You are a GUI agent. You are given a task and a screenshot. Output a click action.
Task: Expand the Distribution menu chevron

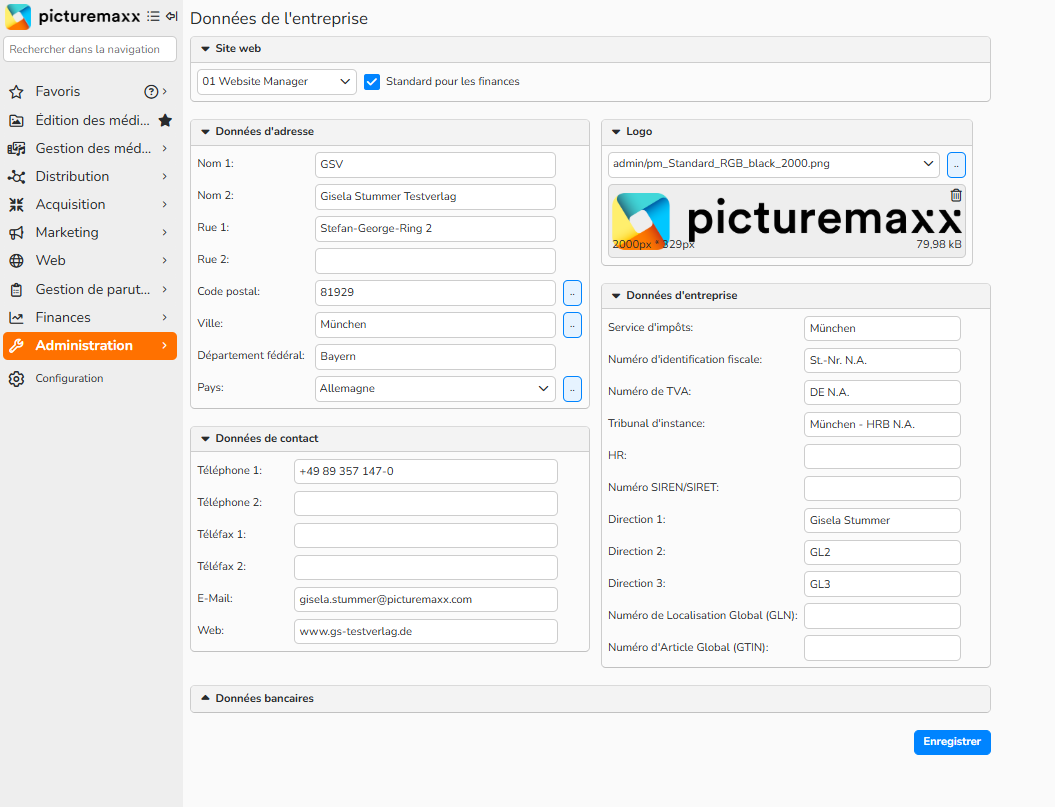165,176
